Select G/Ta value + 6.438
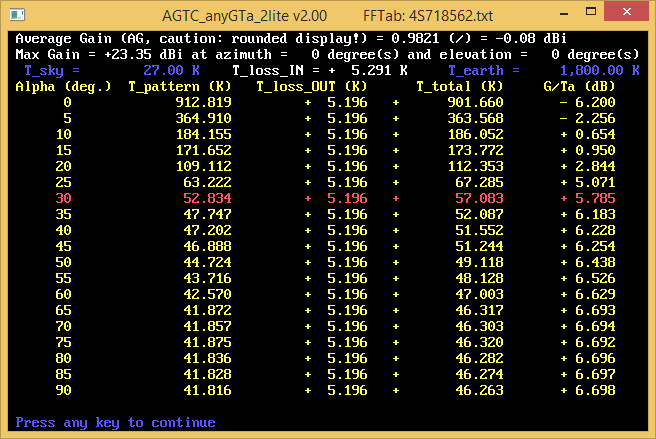 (587, 262)
